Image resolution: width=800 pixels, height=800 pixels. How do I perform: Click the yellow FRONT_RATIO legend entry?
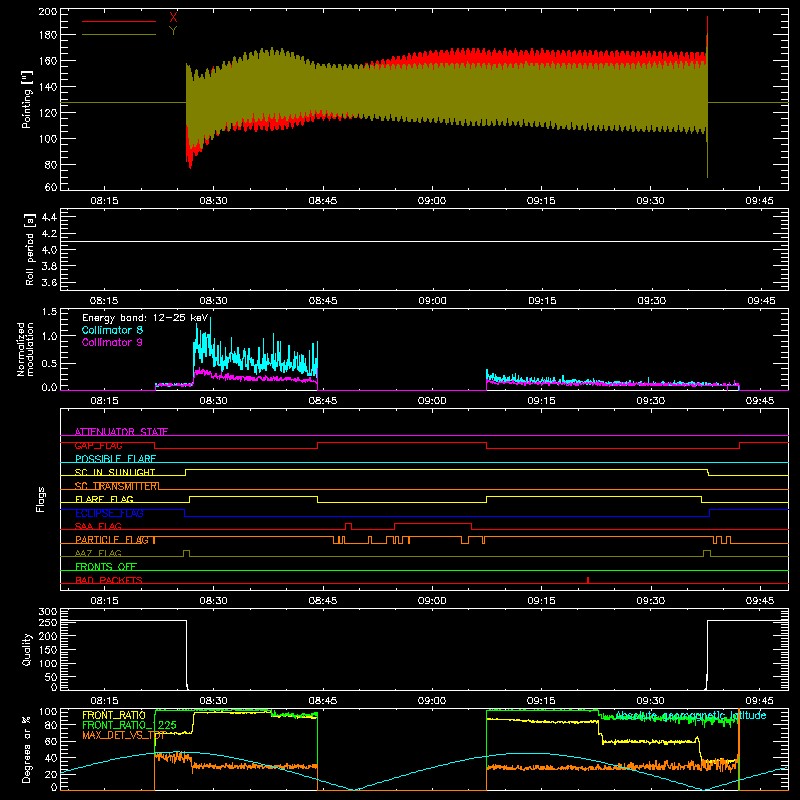pos(114,715)
